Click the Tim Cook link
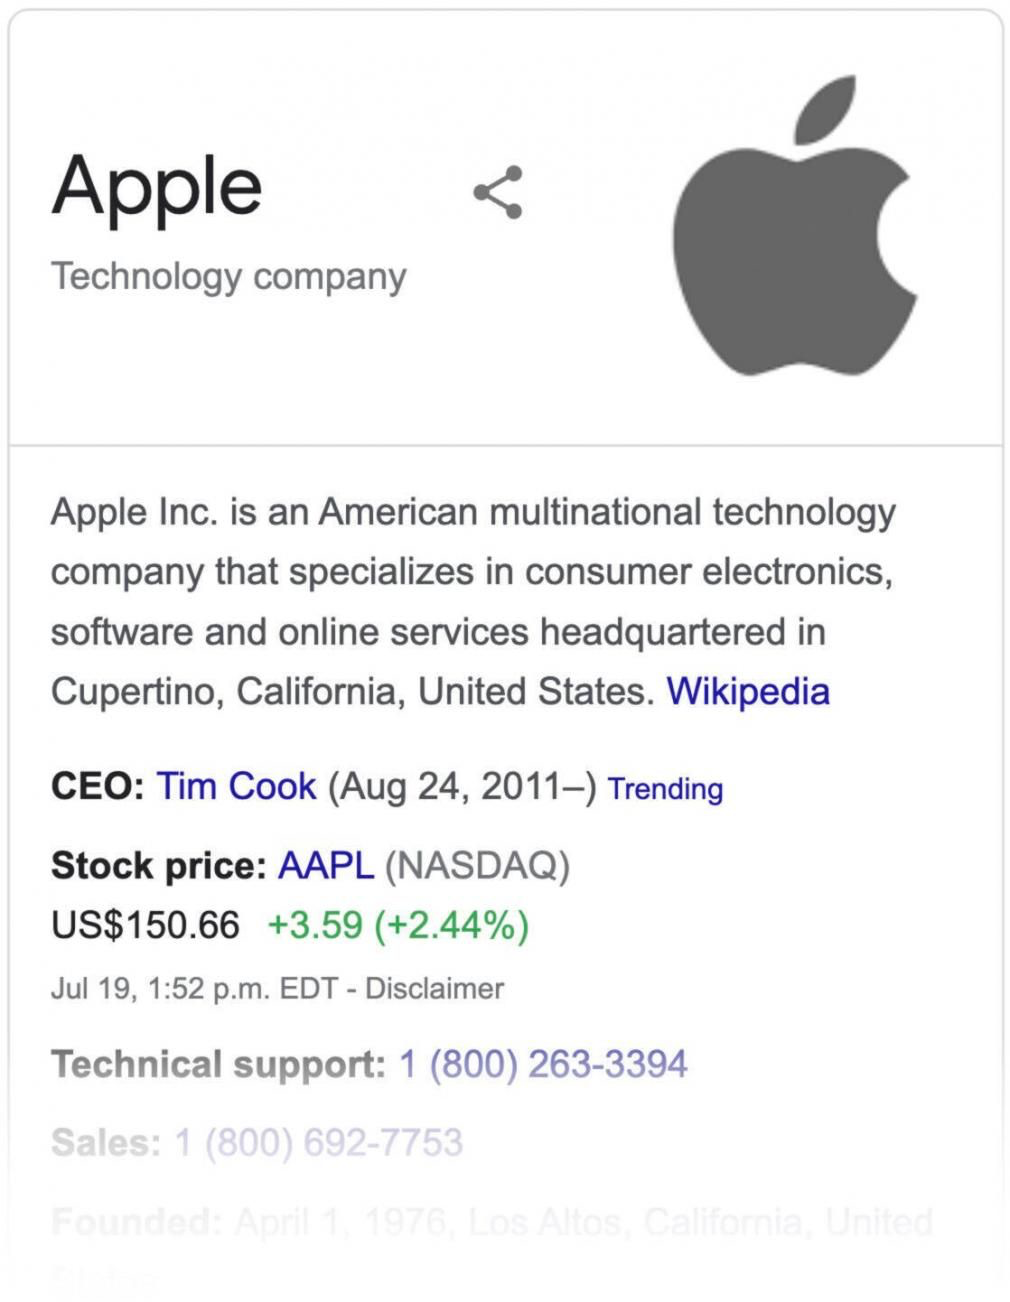 234,786
